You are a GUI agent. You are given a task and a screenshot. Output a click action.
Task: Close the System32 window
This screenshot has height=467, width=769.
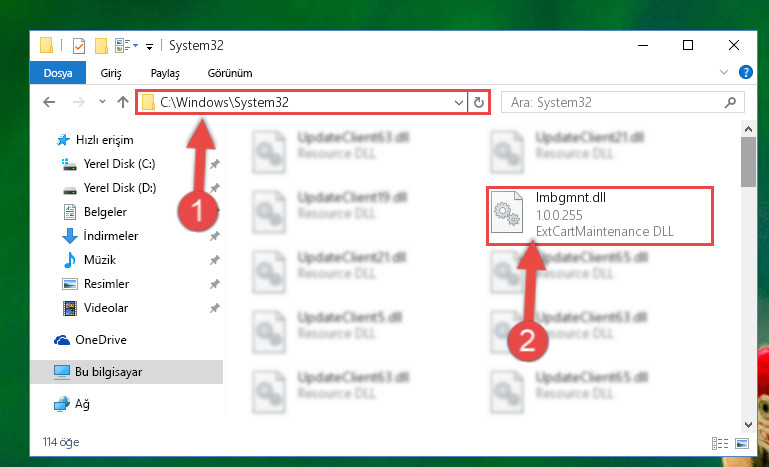click(x=734, y=46)
